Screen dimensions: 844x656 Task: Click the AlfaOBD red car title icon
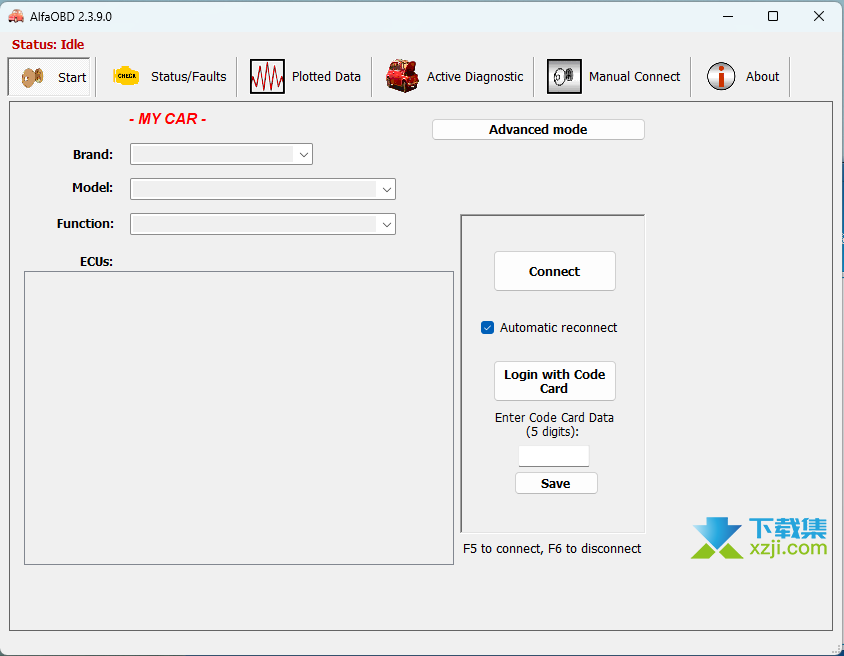coord(16,16)
